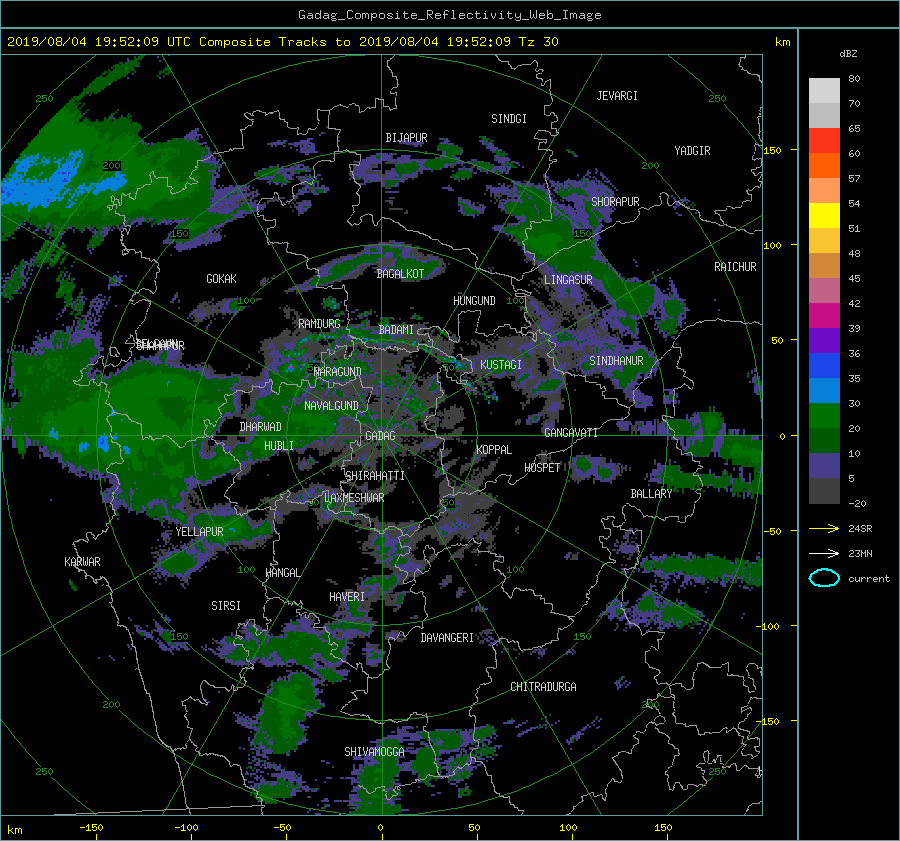Choose the light gray 80 dBZ swatch at the top of the legend
The image size is (900, 841).
click(824, 91)
